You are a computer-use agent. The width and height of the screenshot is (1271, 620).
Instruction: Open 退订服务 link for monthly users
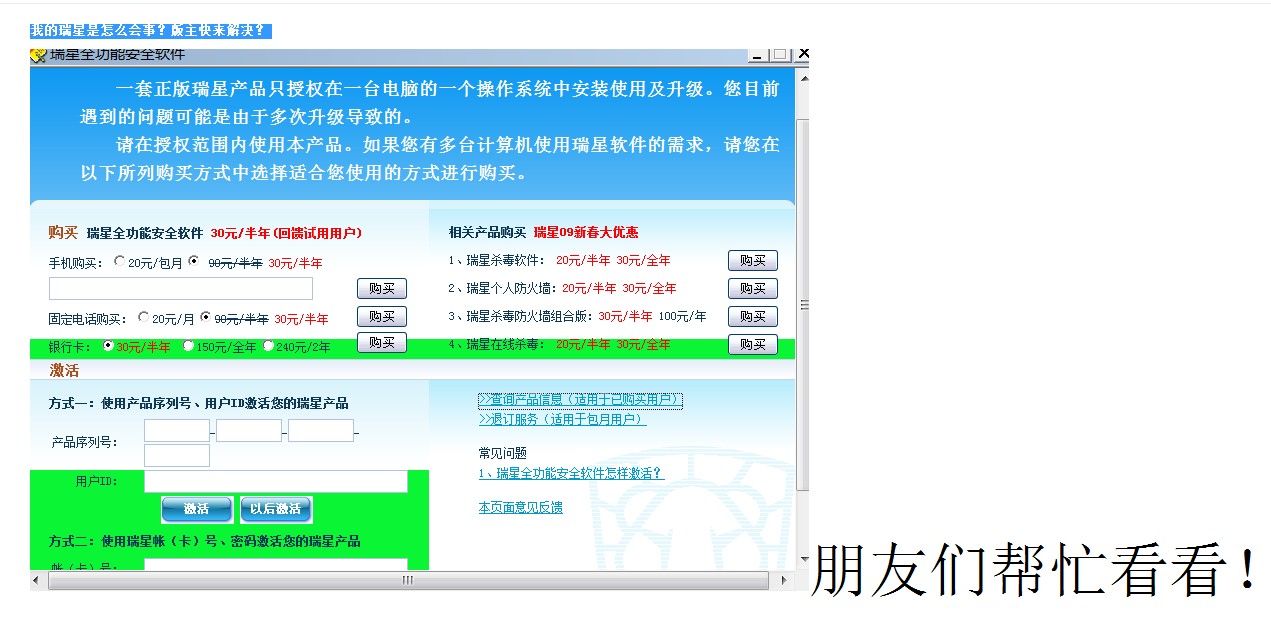pos(562,419)
